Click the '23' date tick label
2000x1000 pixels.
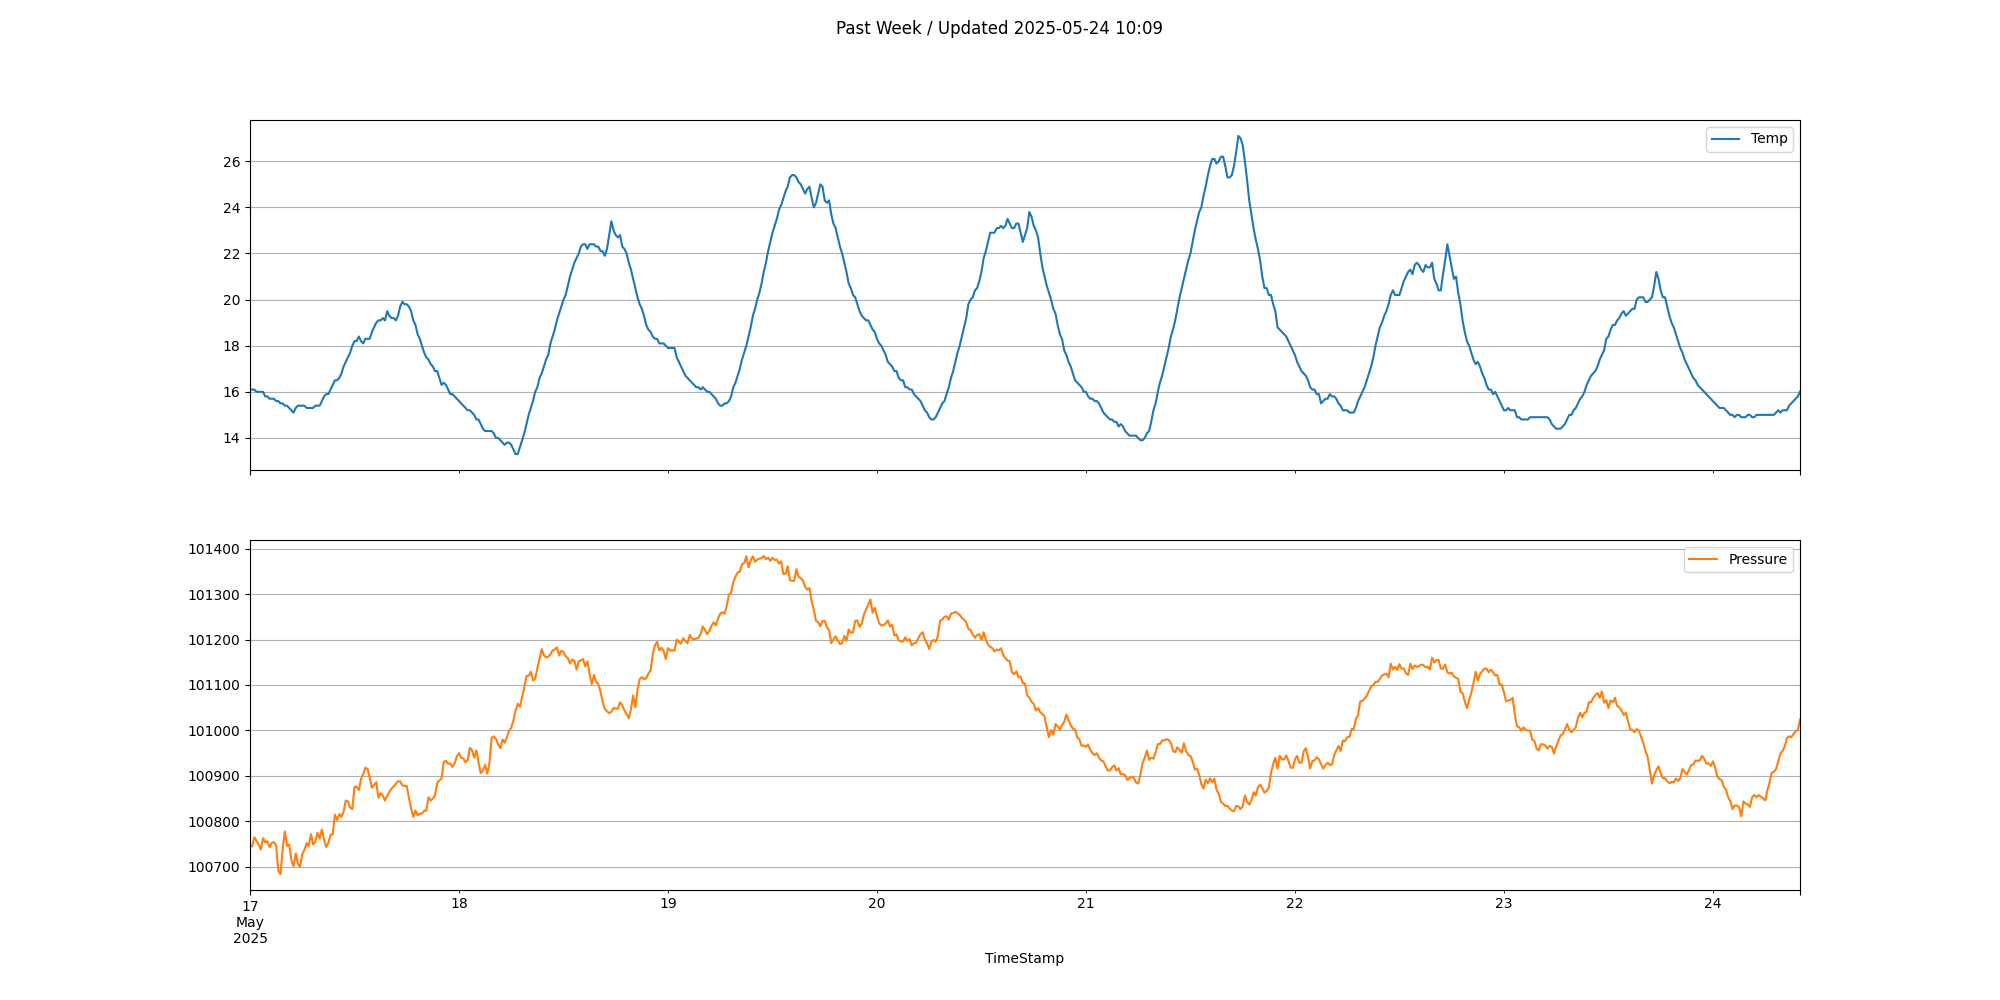pos(1504,904)
